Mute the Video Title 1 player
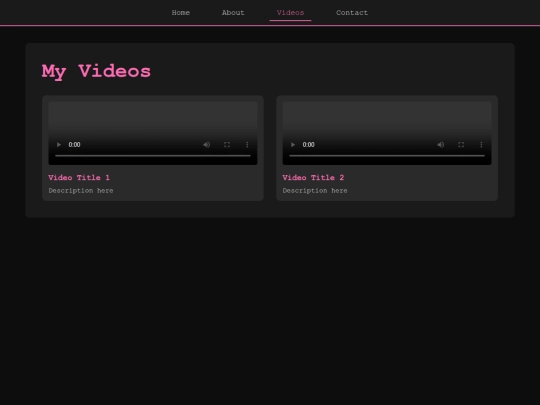The height and width of the screenshot is (405, 540). point(206,145)
